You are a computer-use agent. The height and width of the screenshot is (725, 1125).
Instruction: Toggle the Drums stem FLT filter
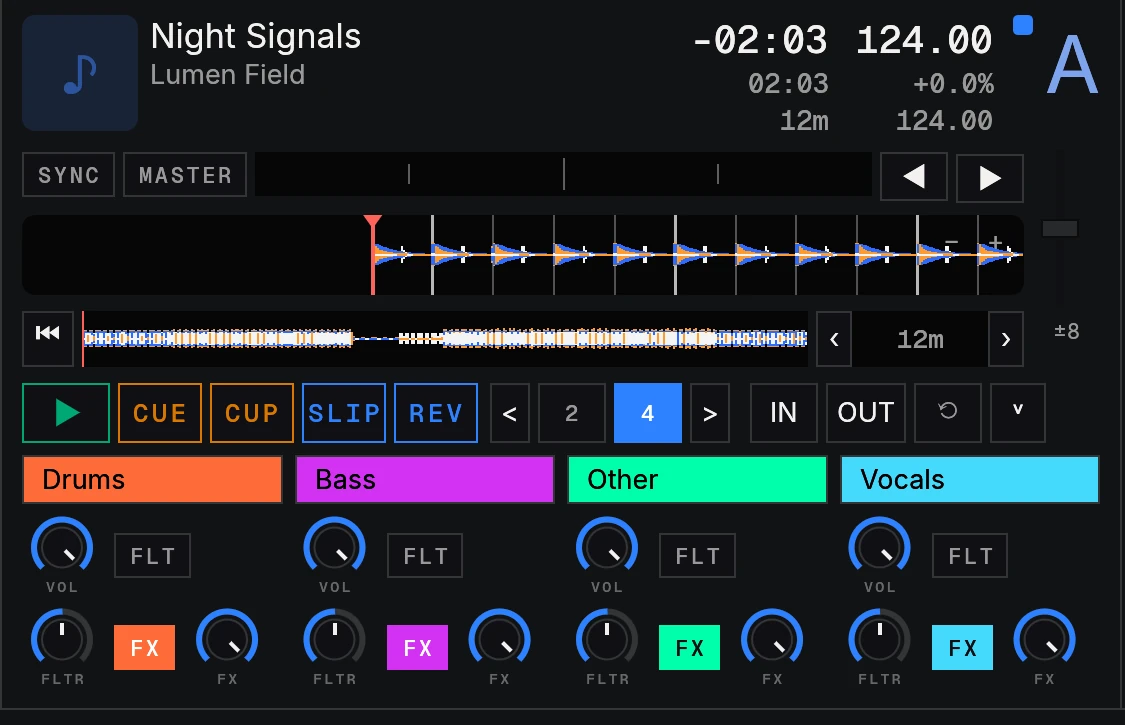pos(152,556)
